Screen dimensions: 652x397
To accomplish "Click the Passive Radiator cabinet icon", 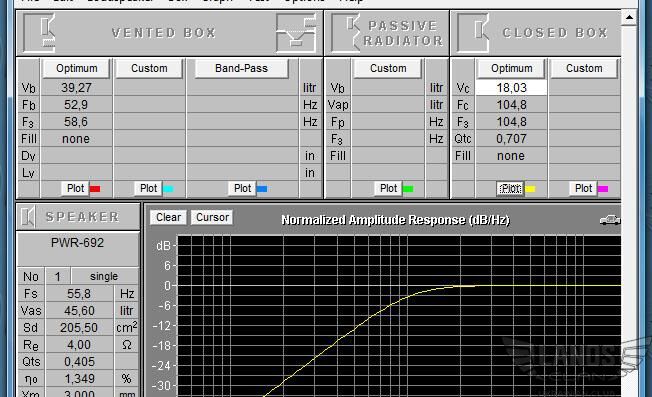I will (346, 33).
